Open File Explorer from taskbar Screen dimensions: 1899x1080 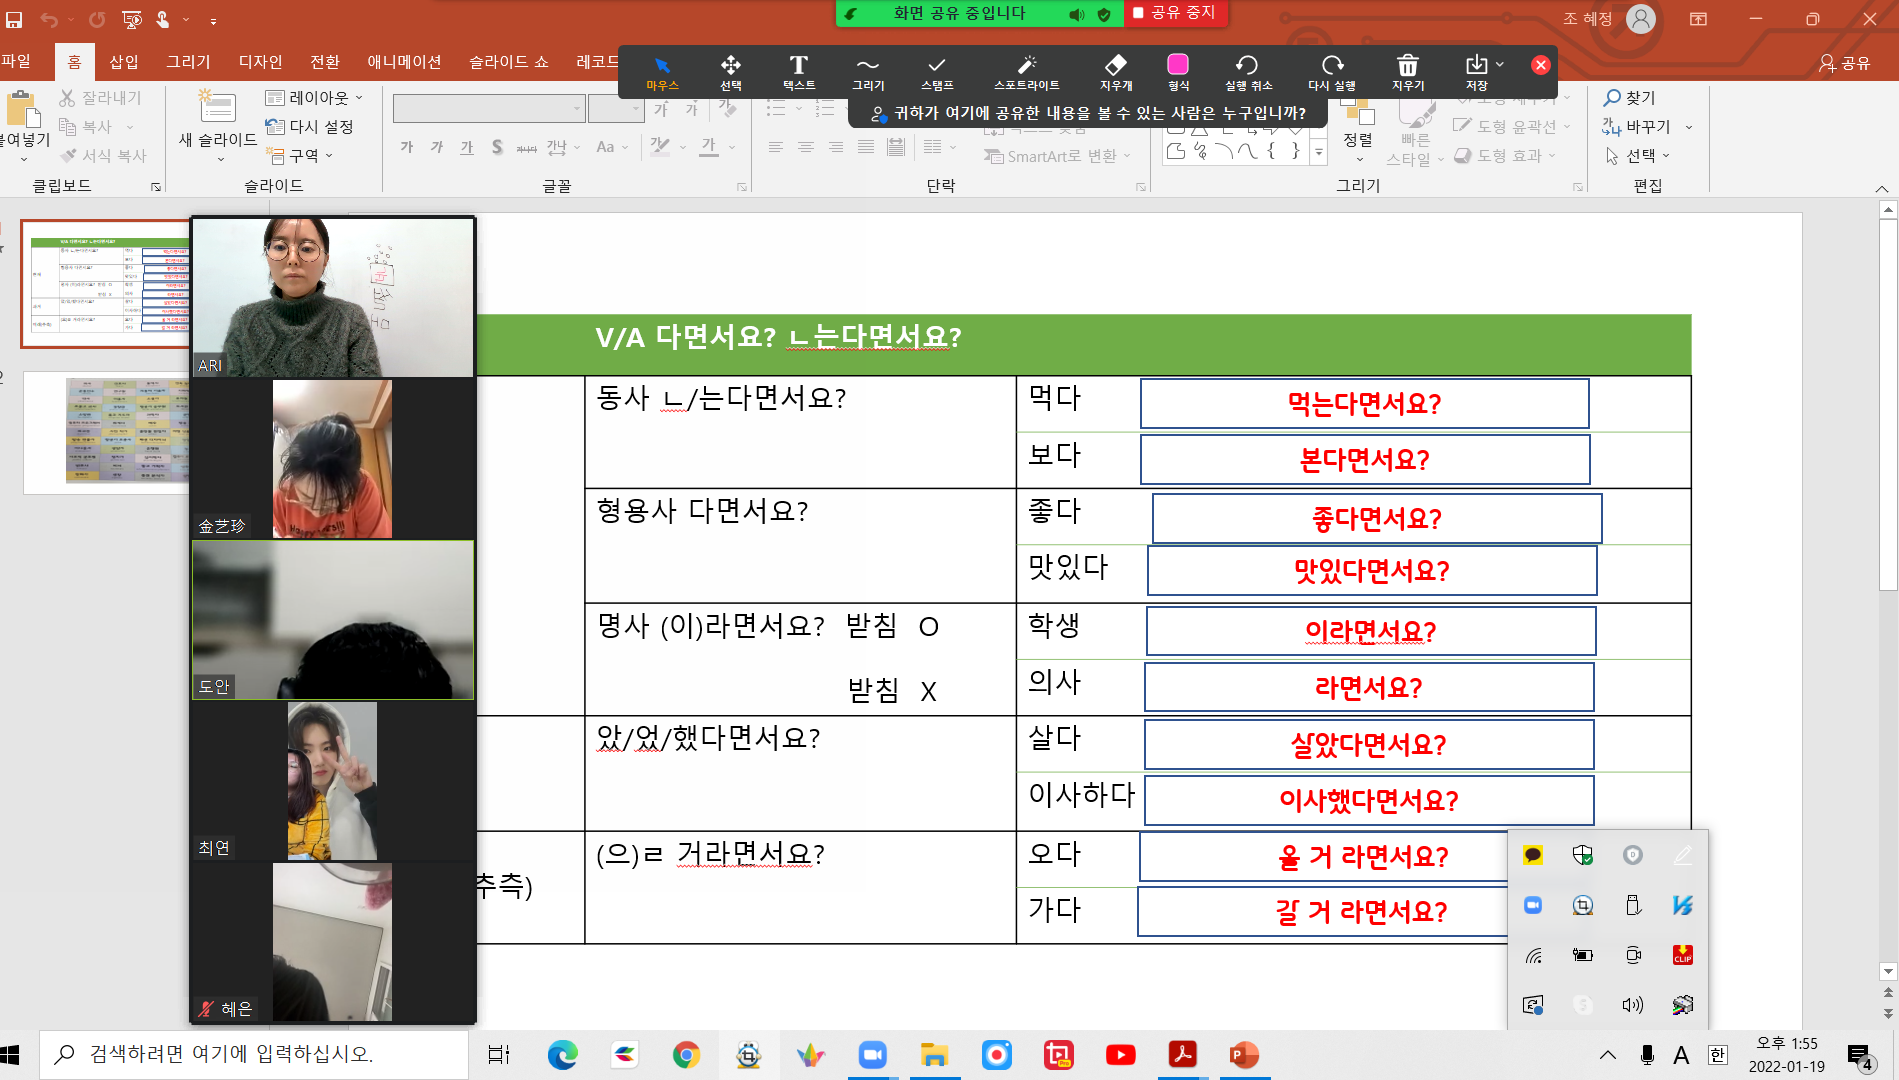[x=934, y=1055]
